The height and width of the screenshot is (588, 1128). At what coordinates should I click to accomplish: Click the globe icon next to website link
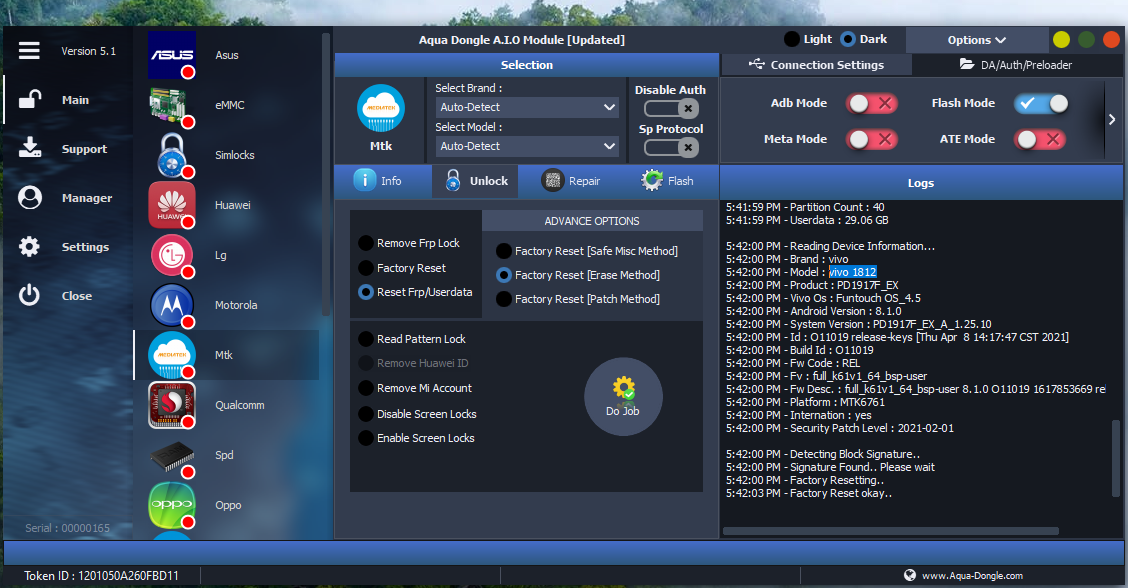pyautogui.click(x=910, y=575)
